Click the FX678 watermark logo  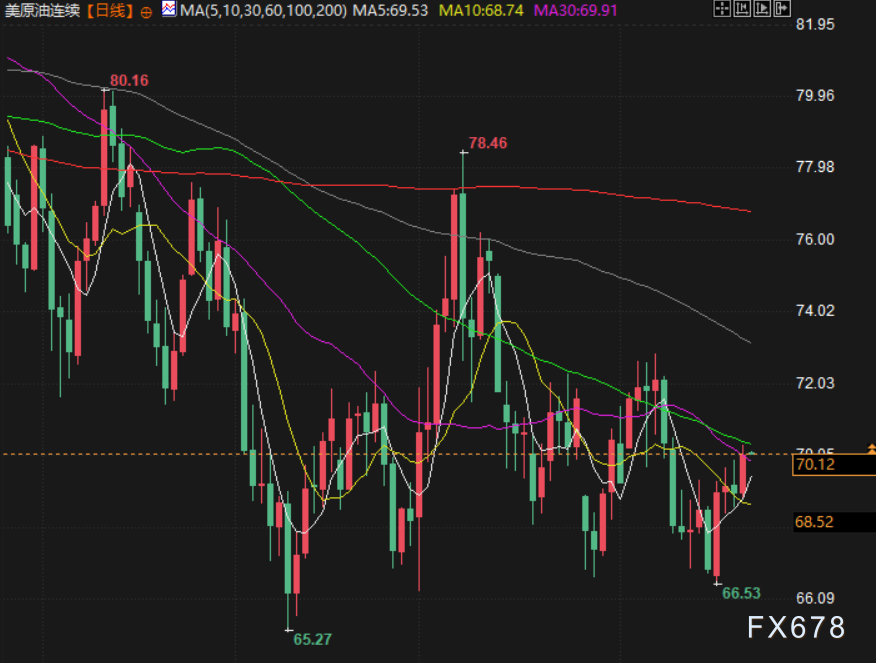(x=796, y=628)
